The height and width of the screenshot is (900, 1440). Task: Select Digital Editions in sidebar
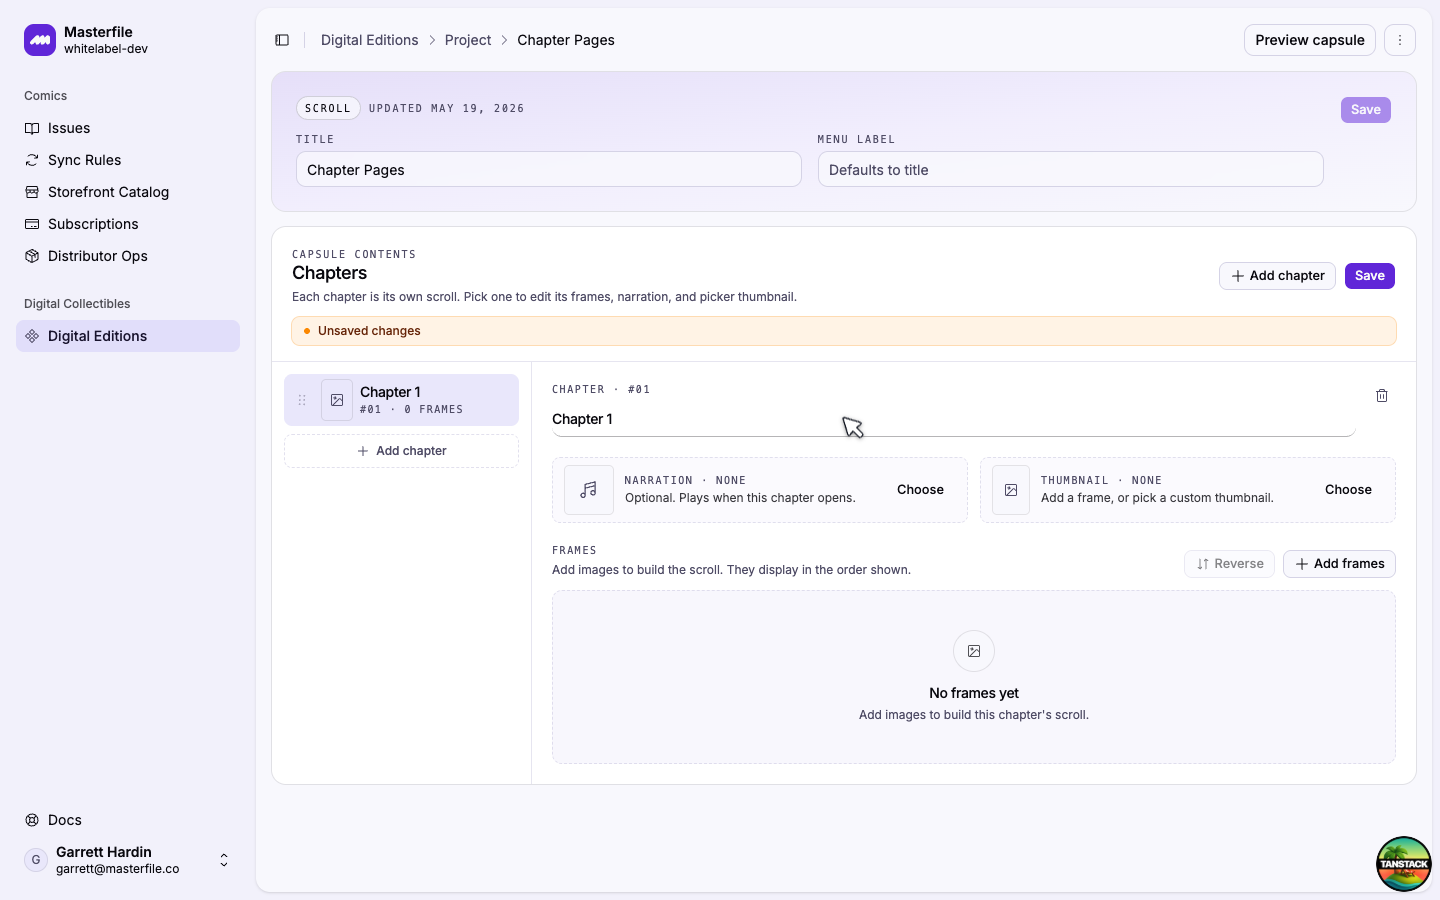128,336
